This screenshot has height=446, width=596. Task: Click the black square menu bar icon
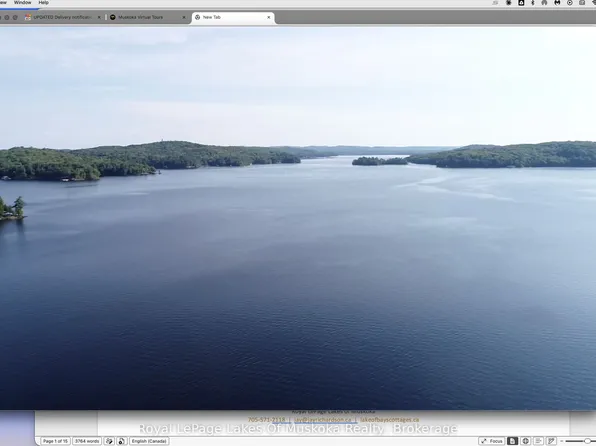[521, 3]
